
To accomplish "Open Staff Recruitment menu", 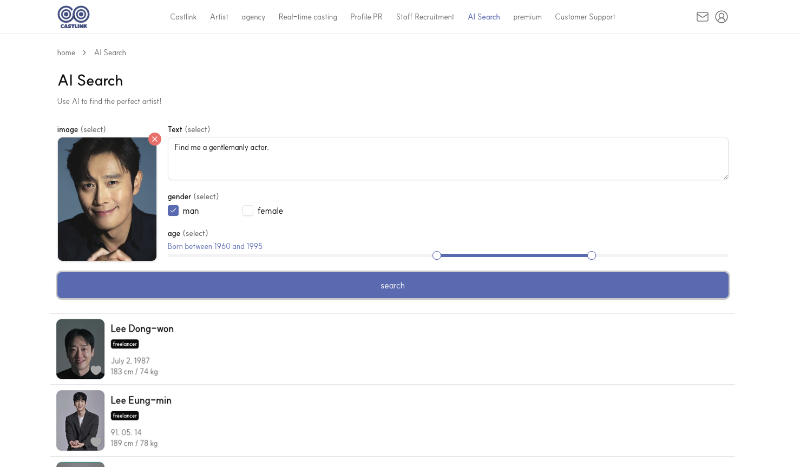I will (x=425, y=17).
